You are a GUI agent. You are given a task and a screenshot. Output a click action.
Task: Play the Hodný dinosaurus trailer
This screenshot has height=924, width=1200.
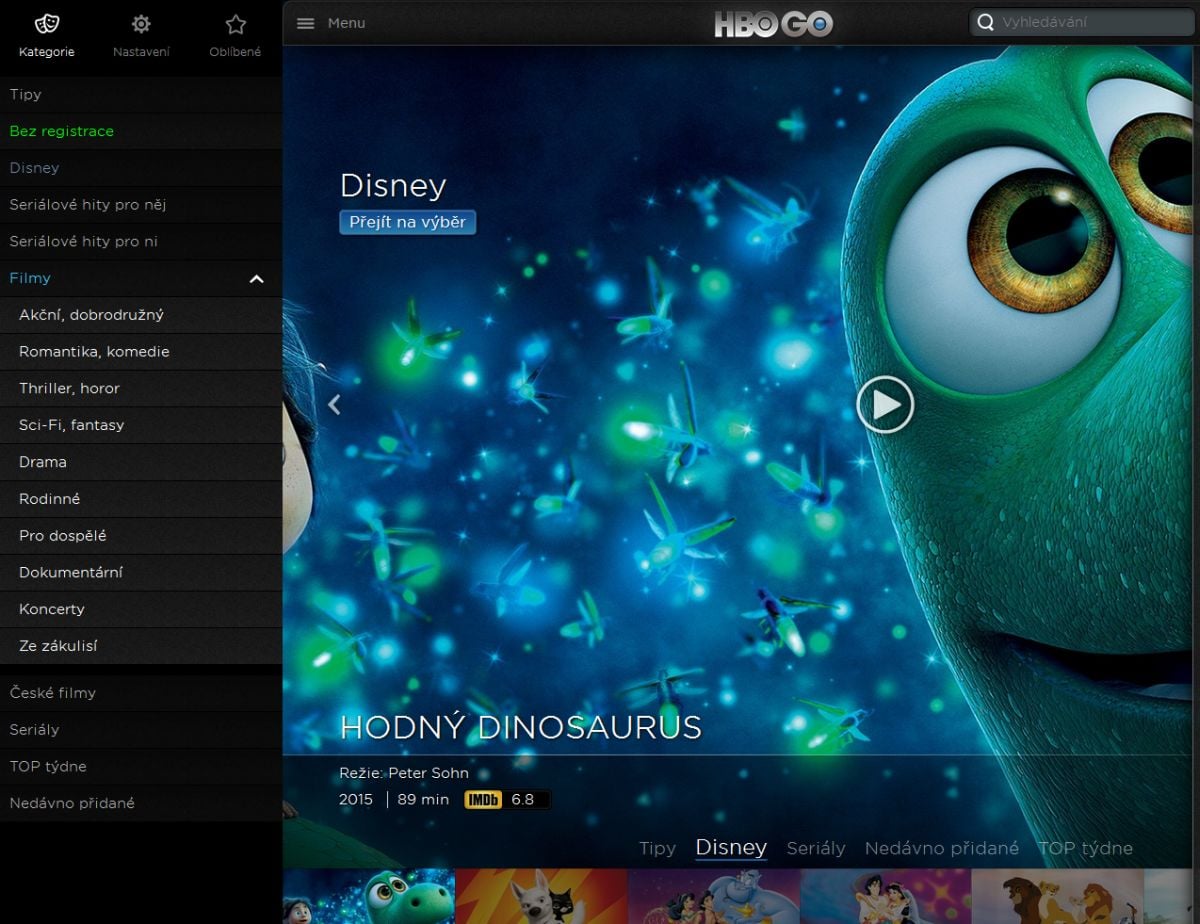point(885,405)
